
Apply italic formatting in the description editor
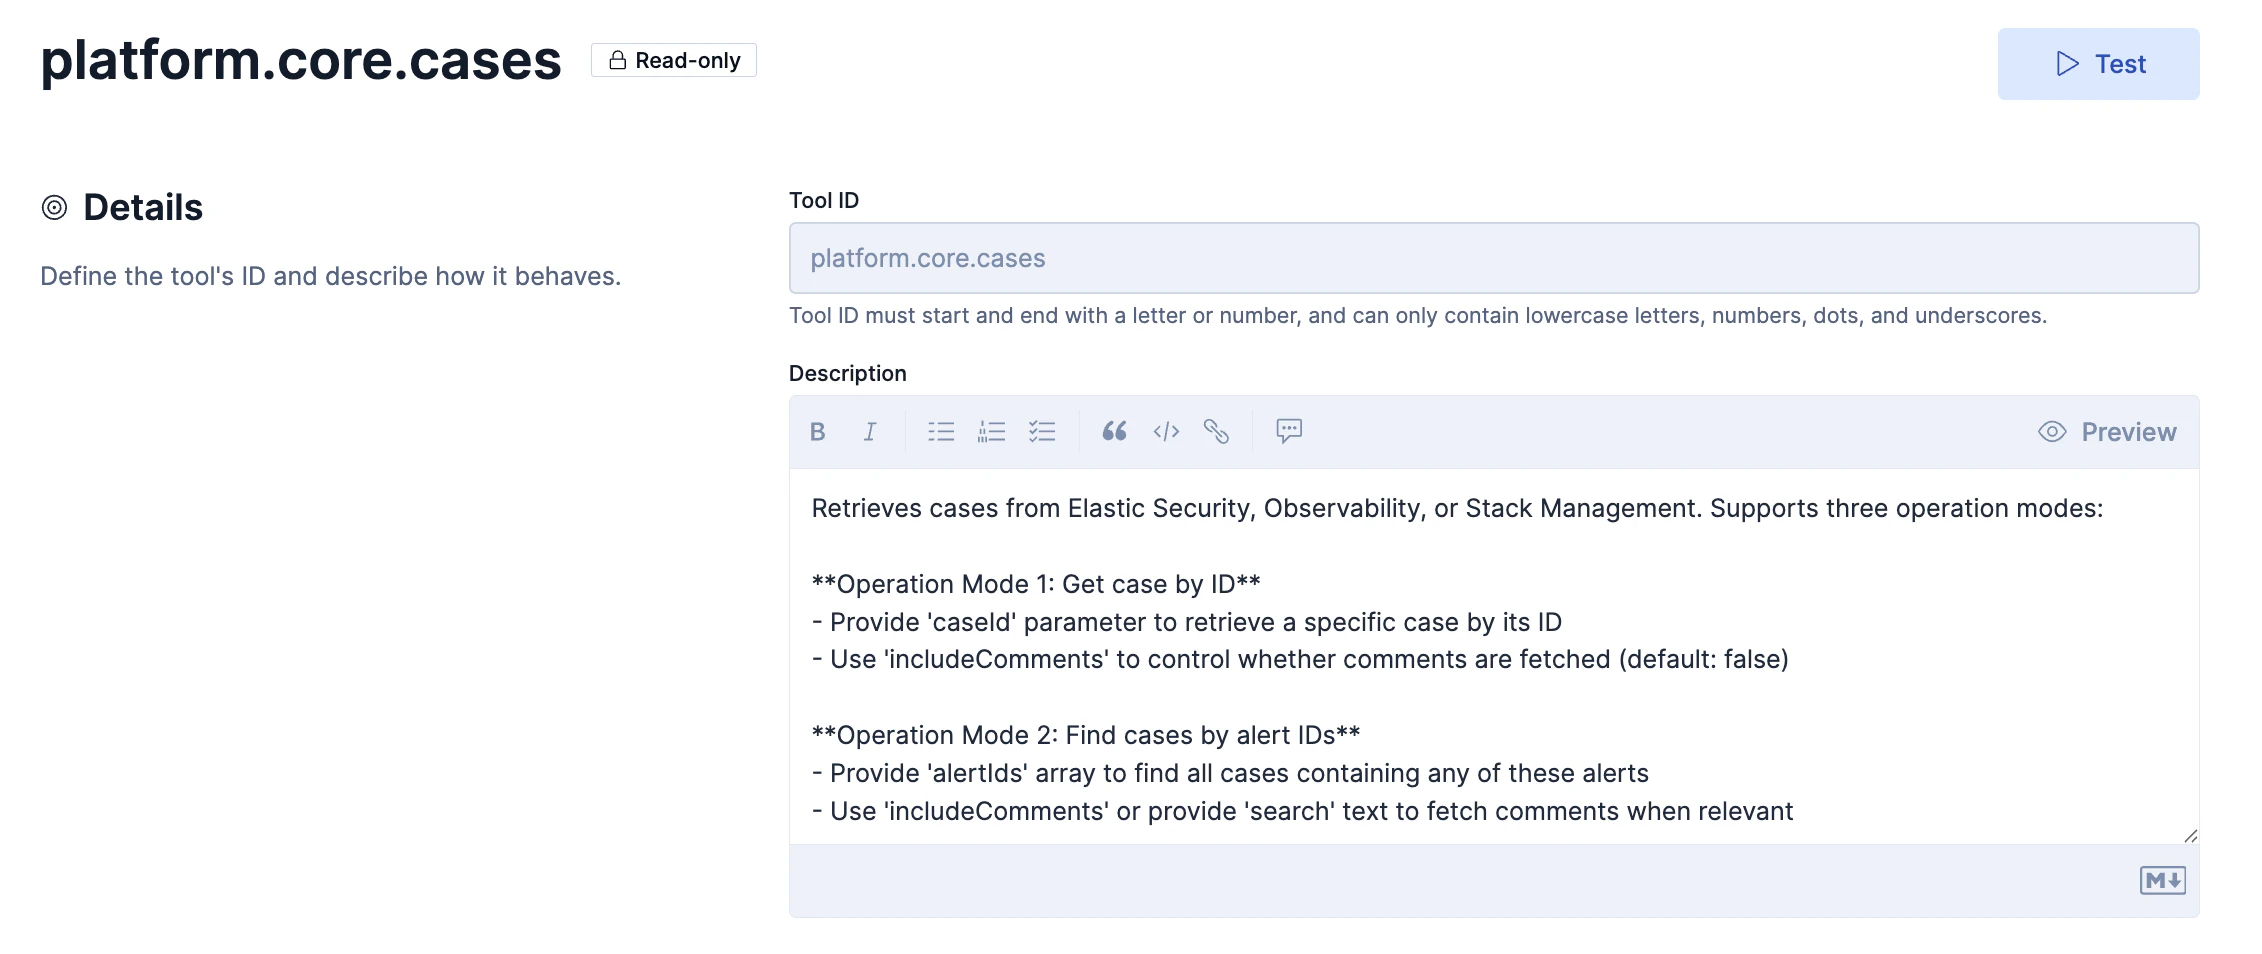point(869,432)
